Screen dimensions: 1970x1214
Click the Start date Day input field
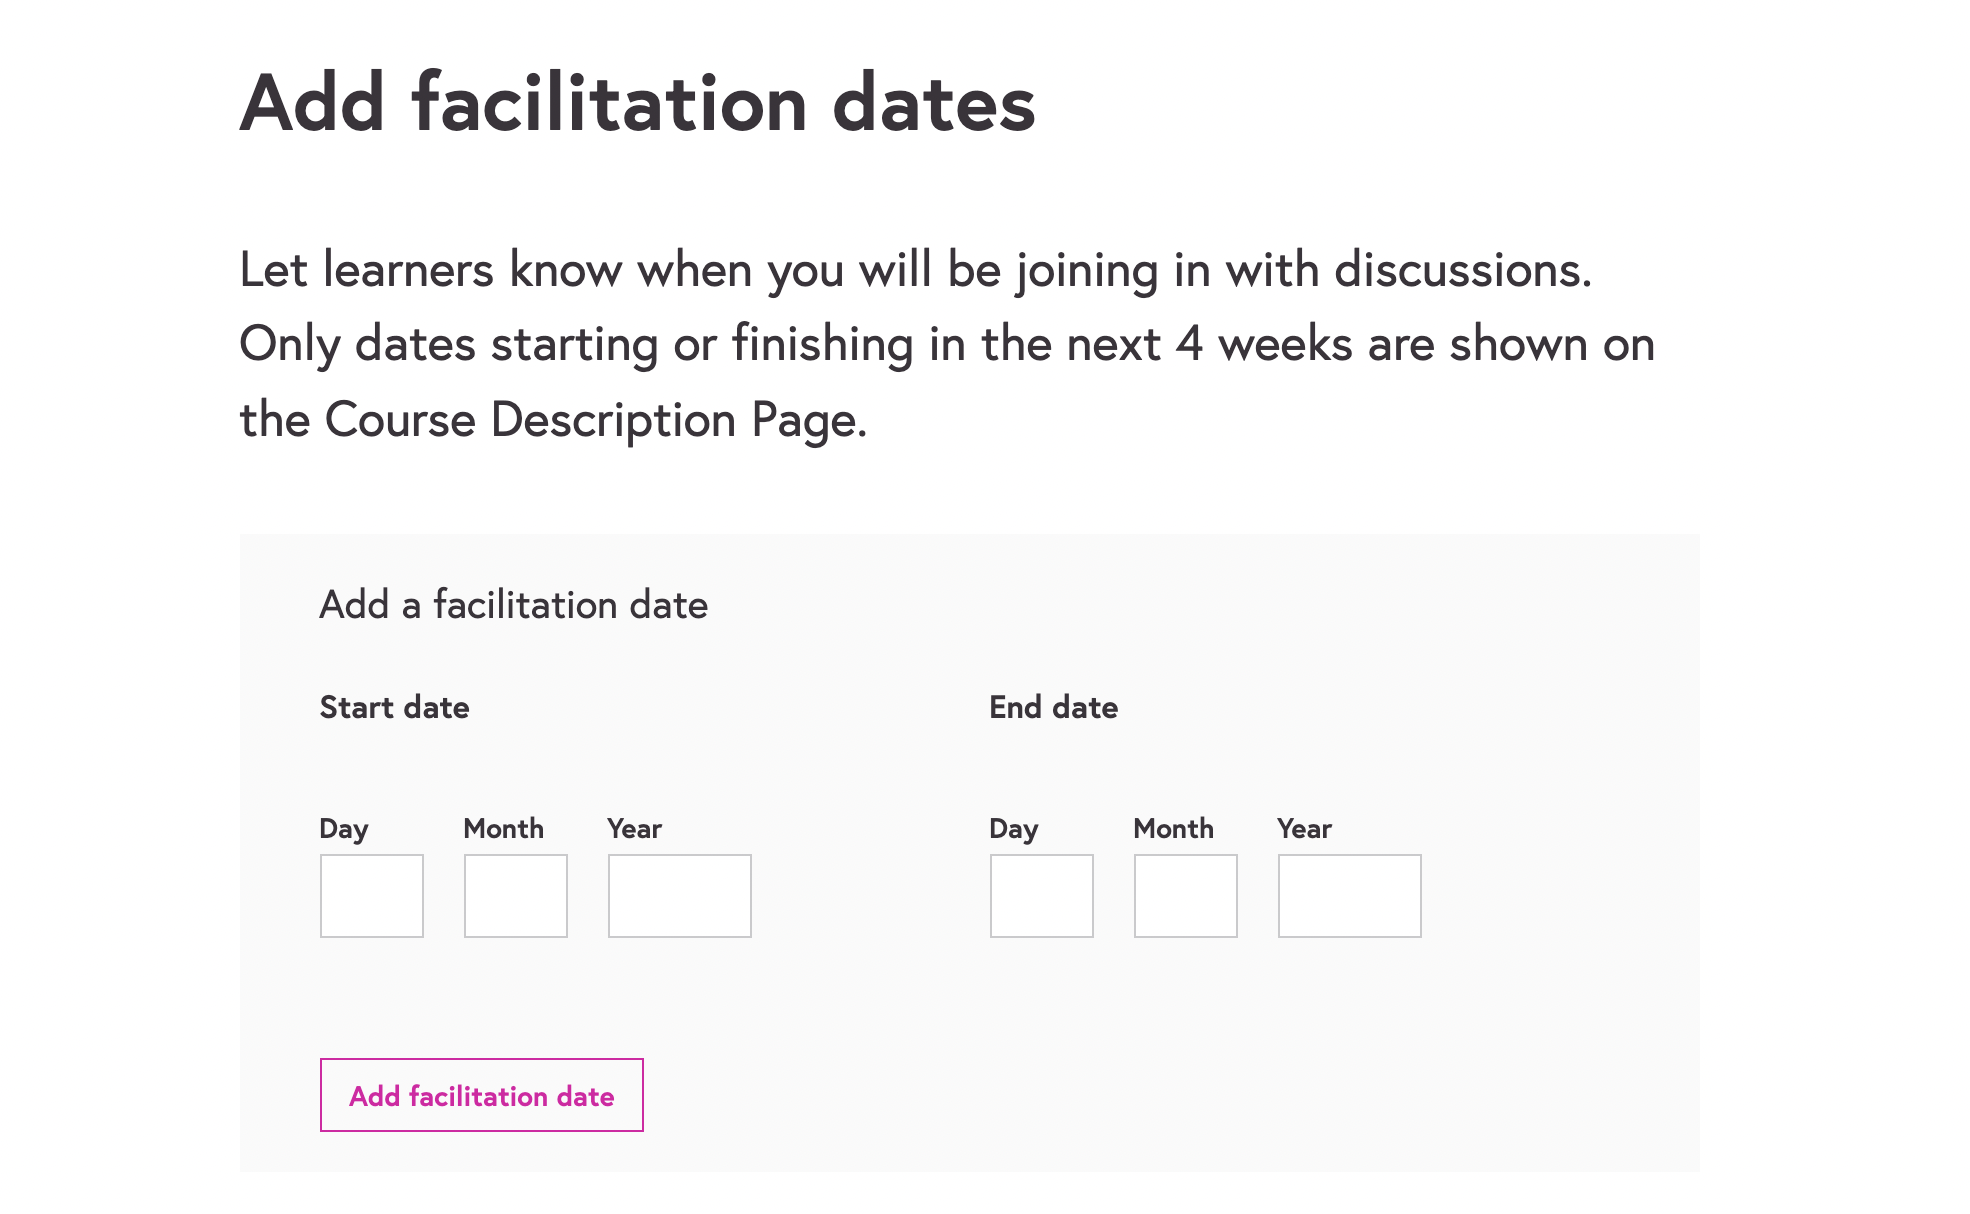coord(371,895)
